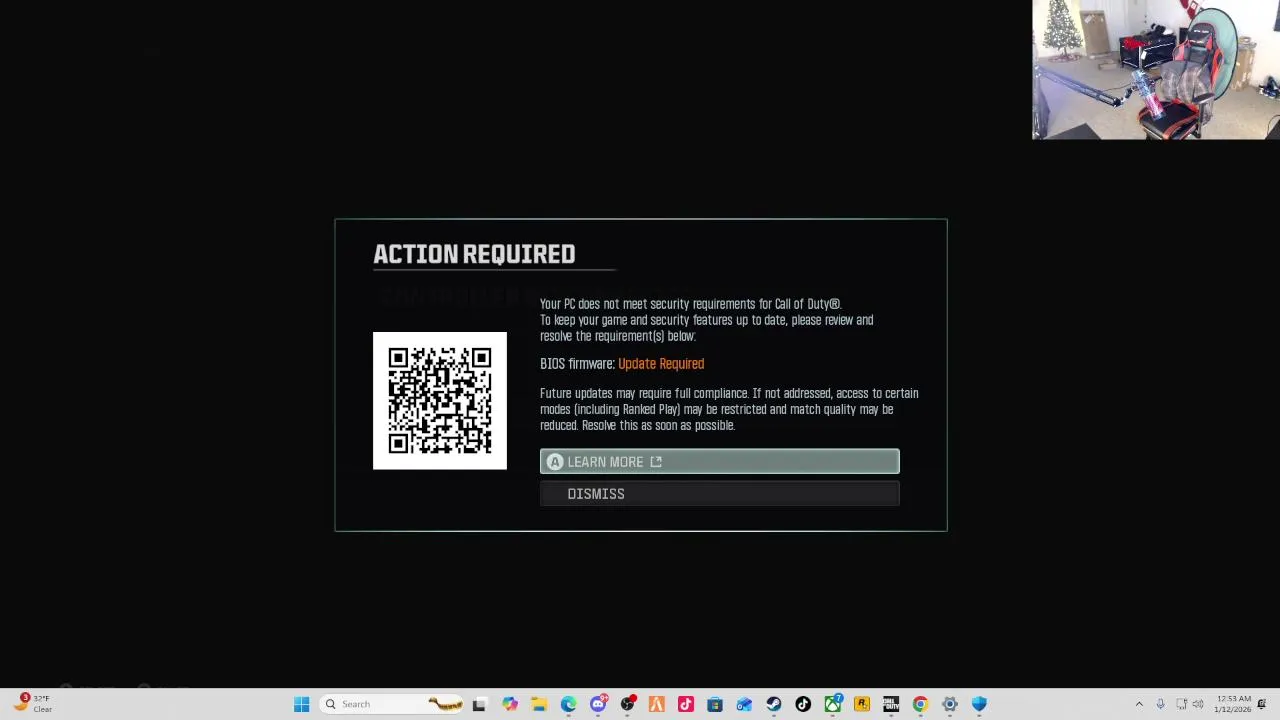Open the Windows Start menu
The width and height of the screenshot is (1280, 720).
[301, 704]
